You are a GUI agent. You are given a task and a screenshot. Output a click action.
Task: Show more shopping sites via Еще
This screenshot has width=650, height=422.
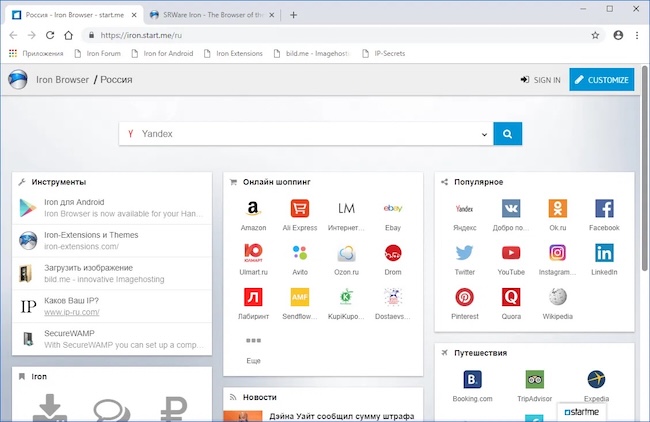(x=253, y=349)
